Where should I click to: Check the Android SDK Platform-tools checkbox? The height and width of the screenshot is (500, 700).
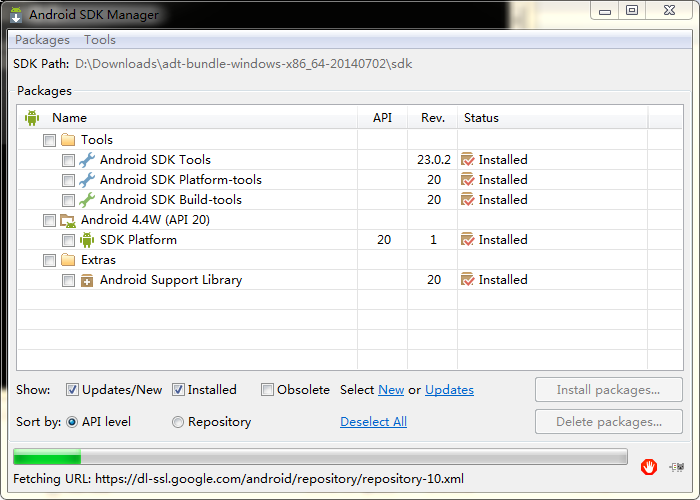pyautogui.click(x=68, y=180)
